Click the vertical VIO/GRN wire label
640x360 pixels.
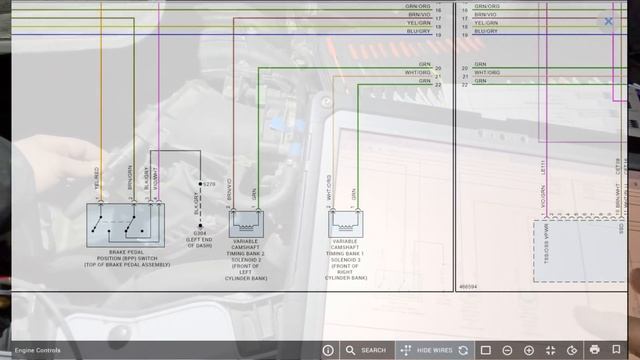click(x=543, y=196)
